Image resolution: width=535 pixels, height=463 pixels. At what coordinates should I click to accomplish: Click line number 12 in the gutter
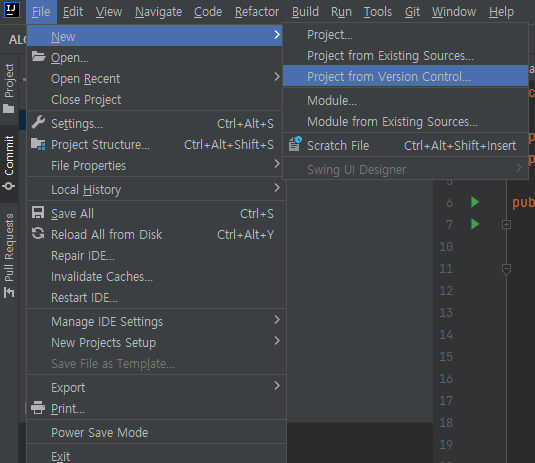tap(446, 291)
